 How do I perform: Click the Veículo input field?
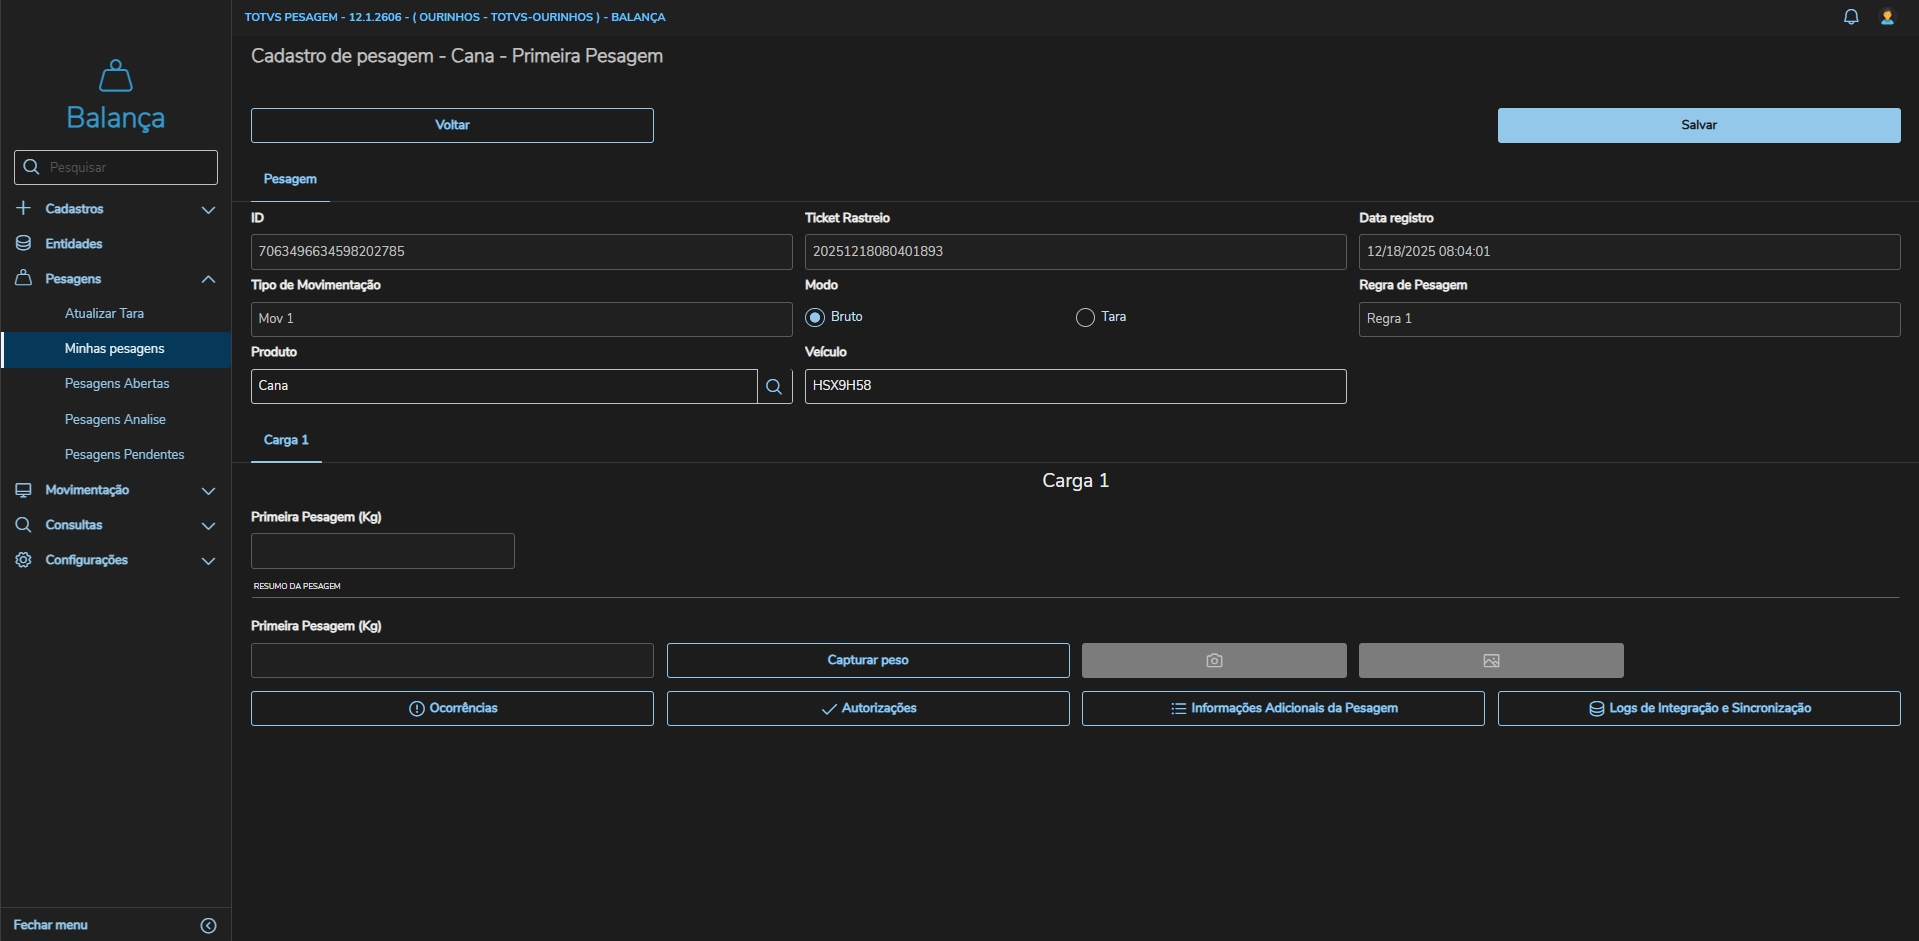coord(1076,386)
